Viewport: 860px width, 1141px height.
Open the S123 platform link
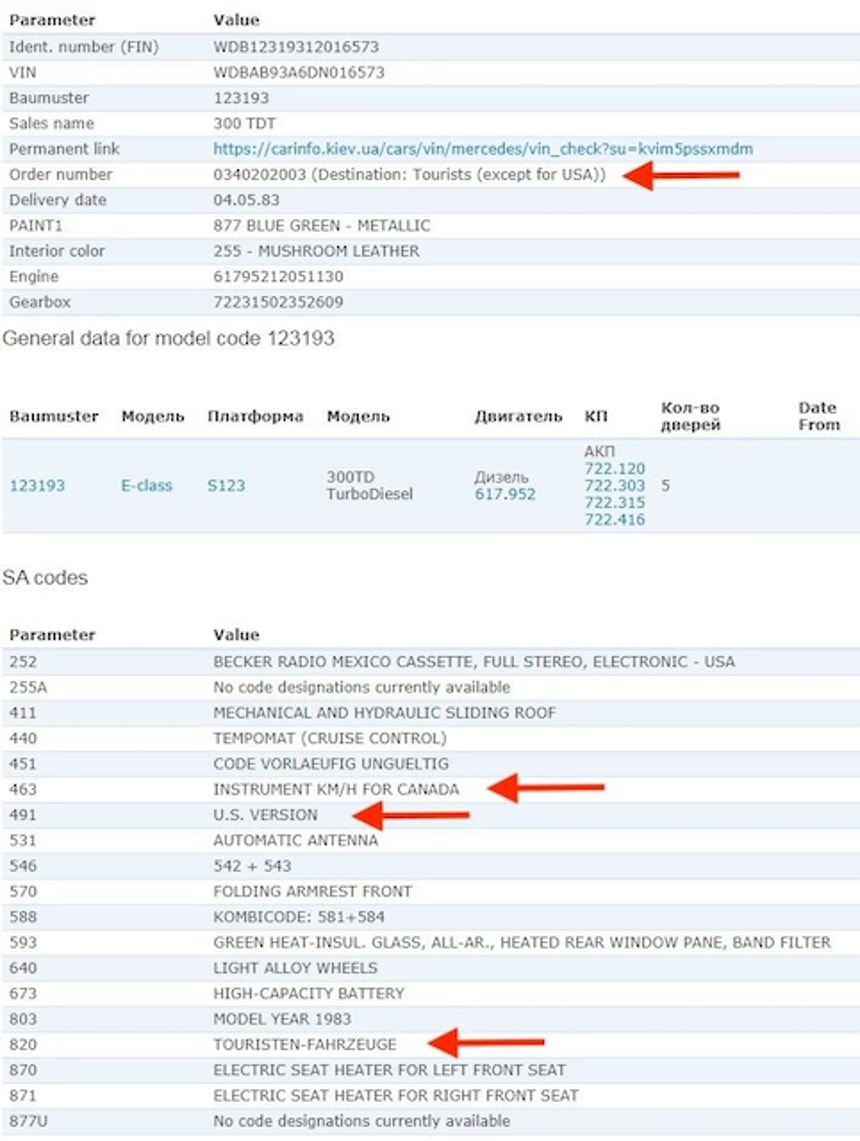click(226, 486)
